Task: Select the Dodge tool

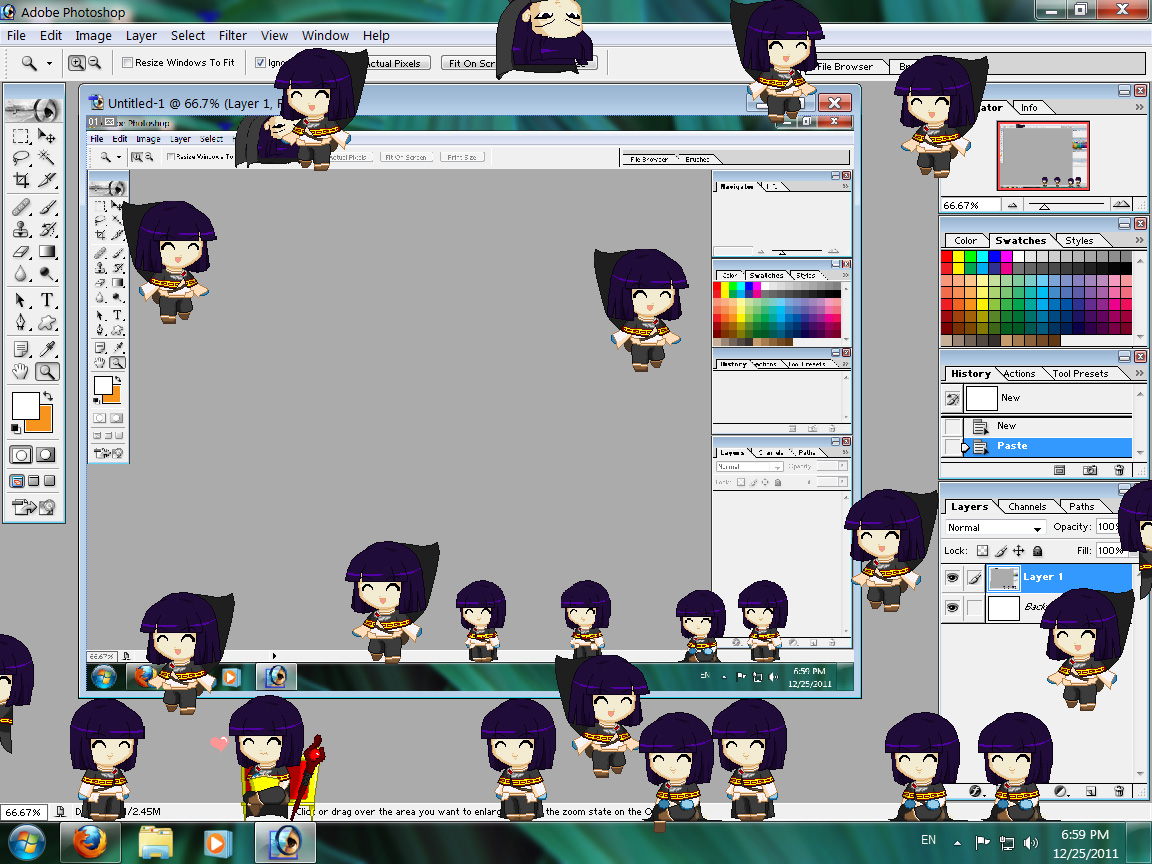Action: 46,274
